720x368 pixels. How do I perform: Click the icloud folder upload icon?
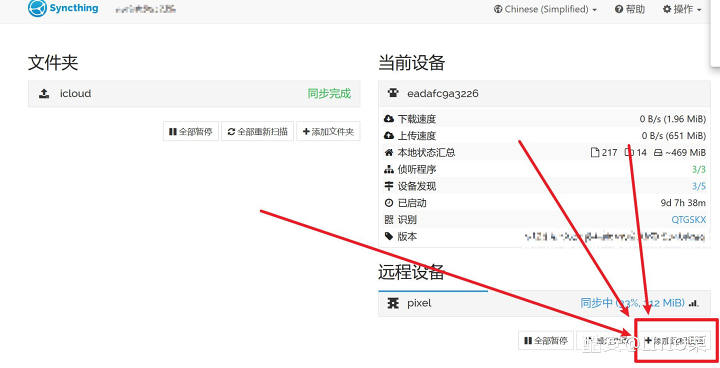tap(44, 94)
